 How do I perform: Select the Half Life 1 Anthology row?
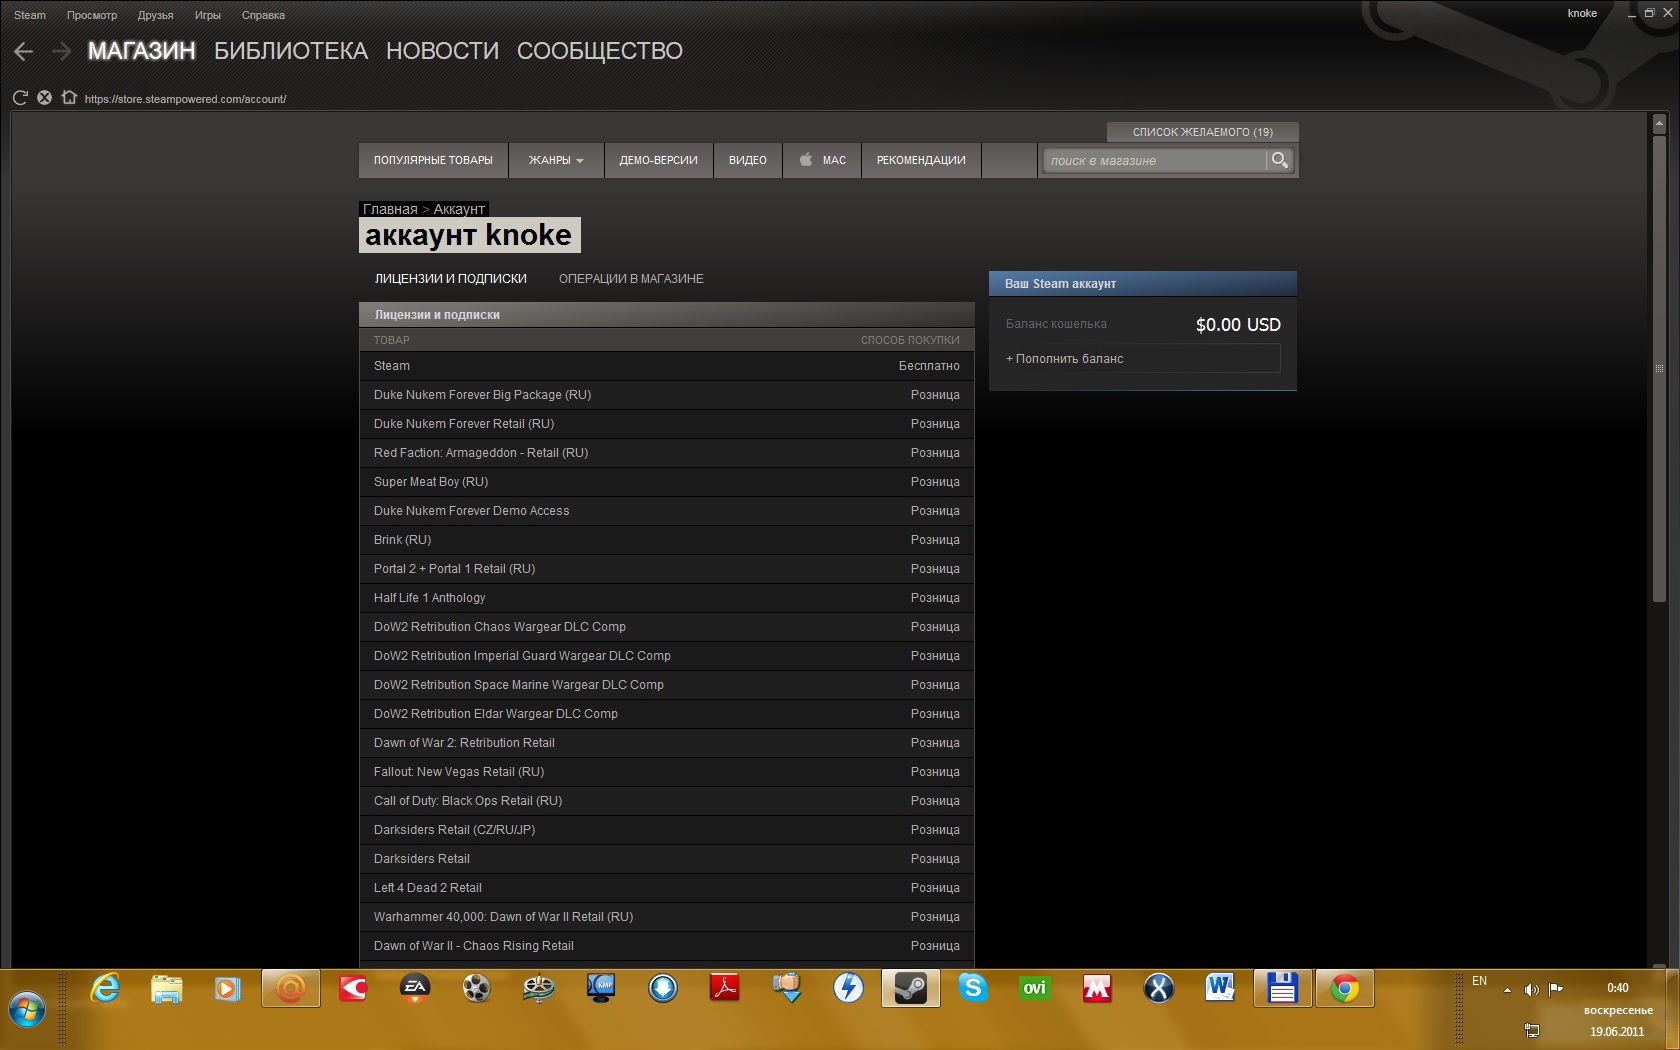point(667,598)
